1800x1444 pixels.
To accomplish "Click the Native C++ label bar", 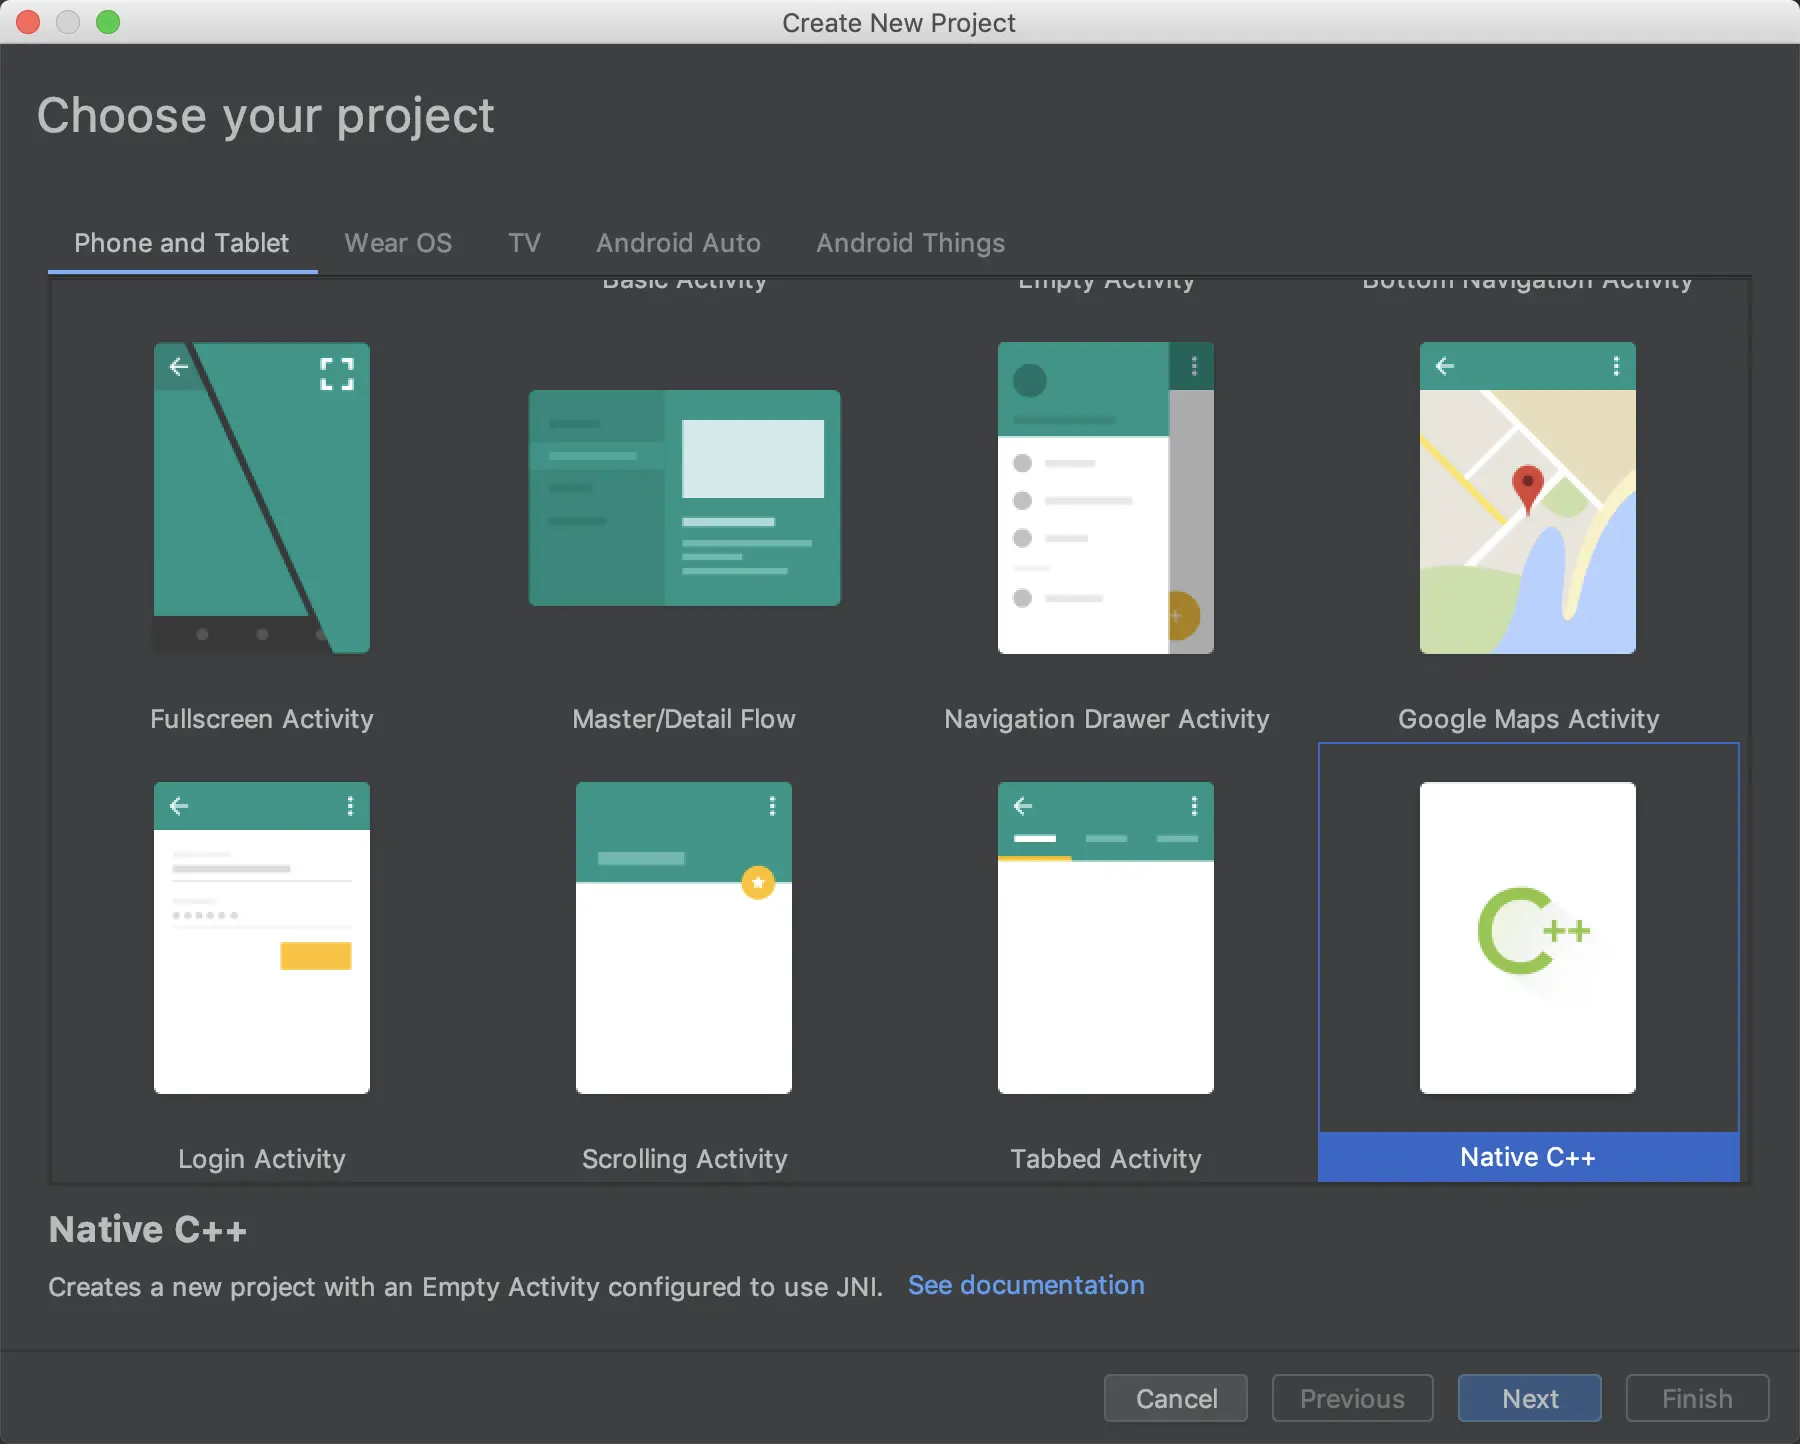I will click(x=1529, y=1157).
